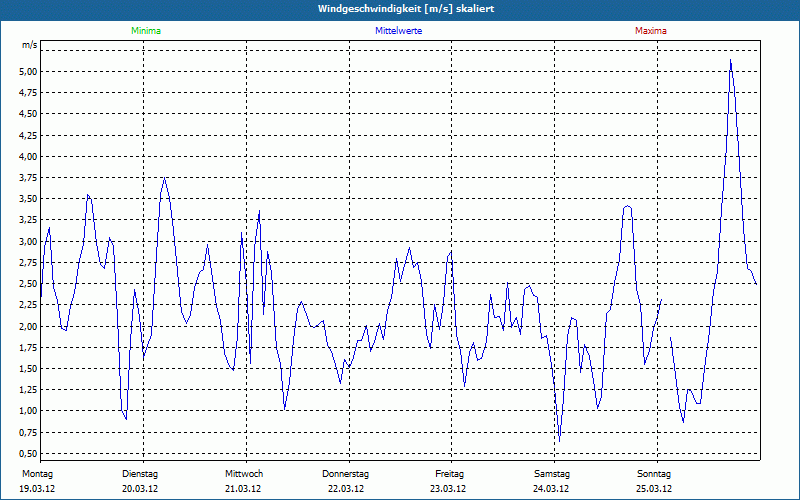The image size is (800, 500).
Task: Click the 5,00 y-axis value
Action: [x=29, y=71]
